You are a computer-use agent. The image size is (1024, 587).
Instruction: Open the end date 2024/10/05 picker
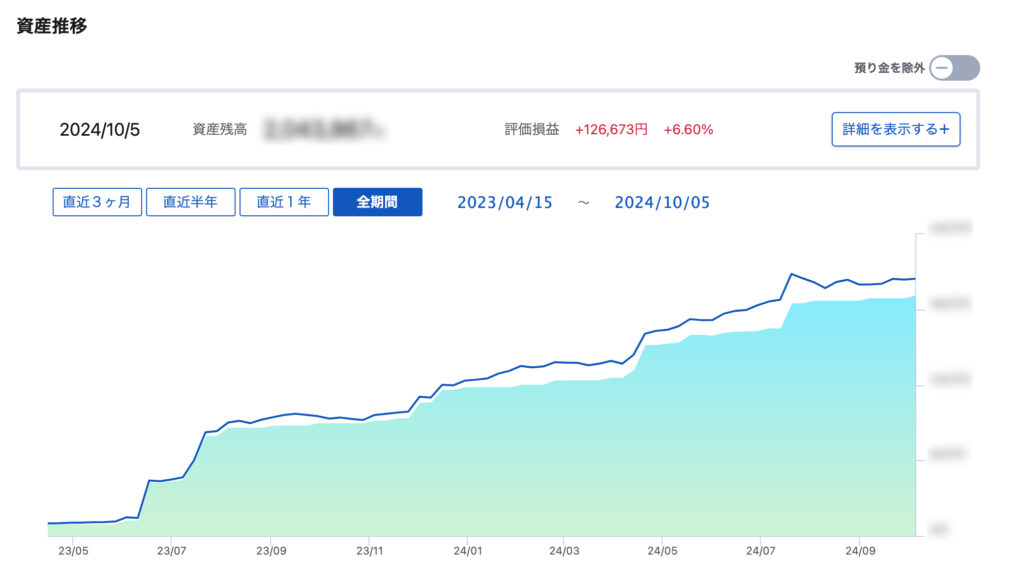click(662, 202)
